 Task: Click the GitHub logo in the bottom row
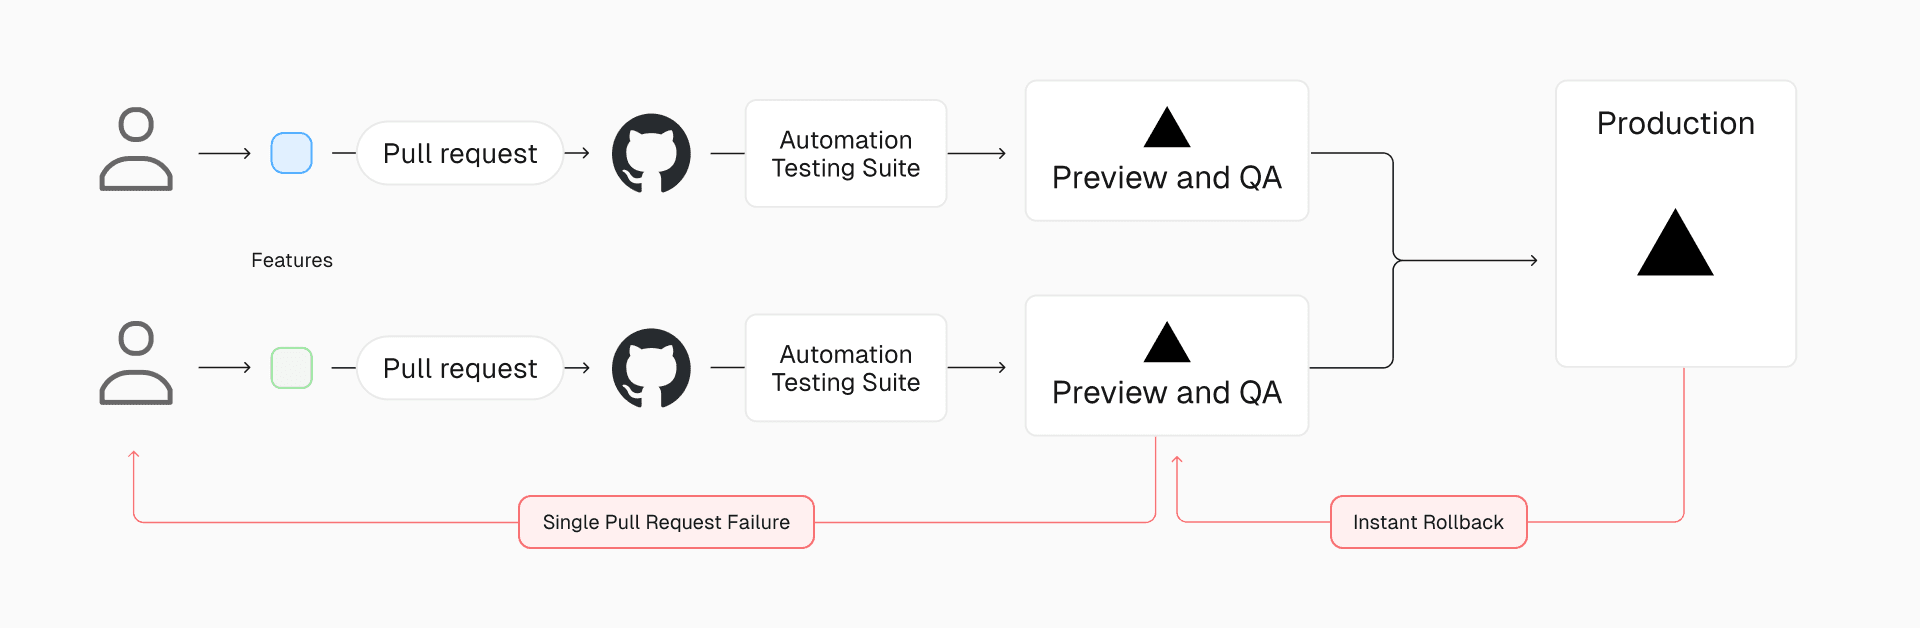point(651,368)
